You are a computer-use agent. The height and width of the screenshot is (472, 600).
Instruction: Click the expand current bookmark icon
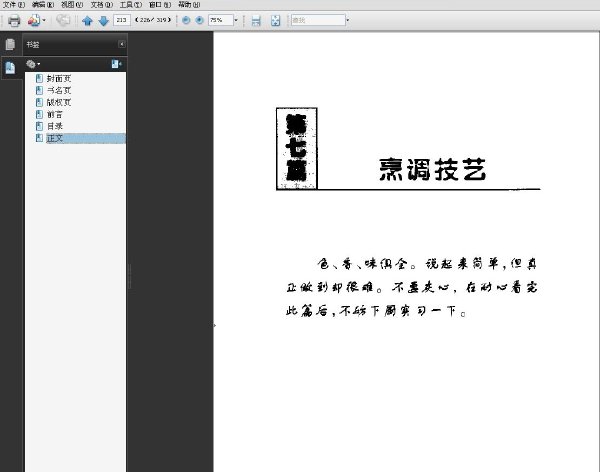[116, 64]
